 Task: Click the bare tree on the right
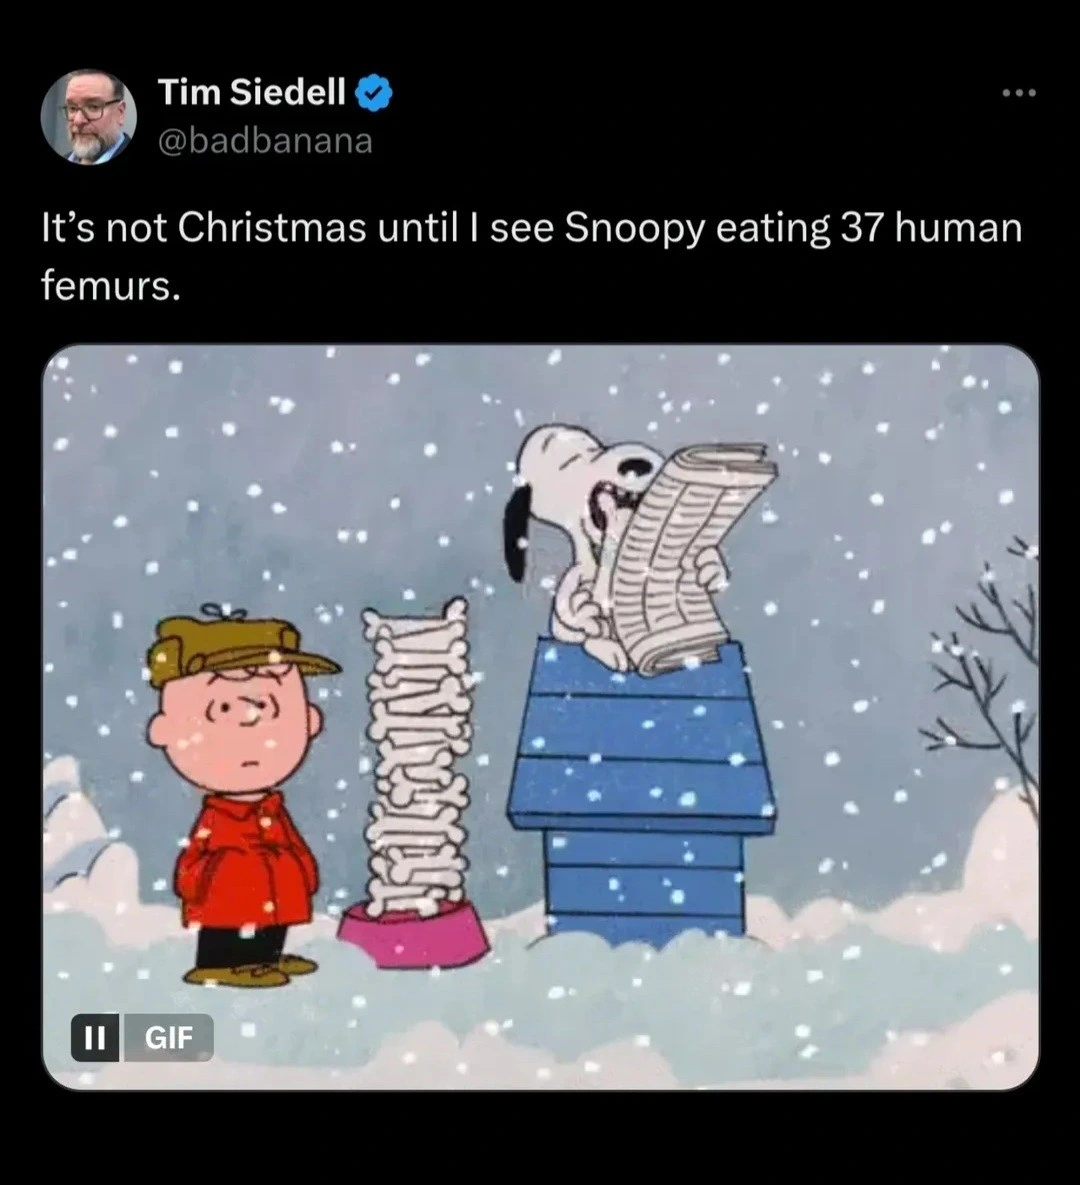[x=983, y=680]
